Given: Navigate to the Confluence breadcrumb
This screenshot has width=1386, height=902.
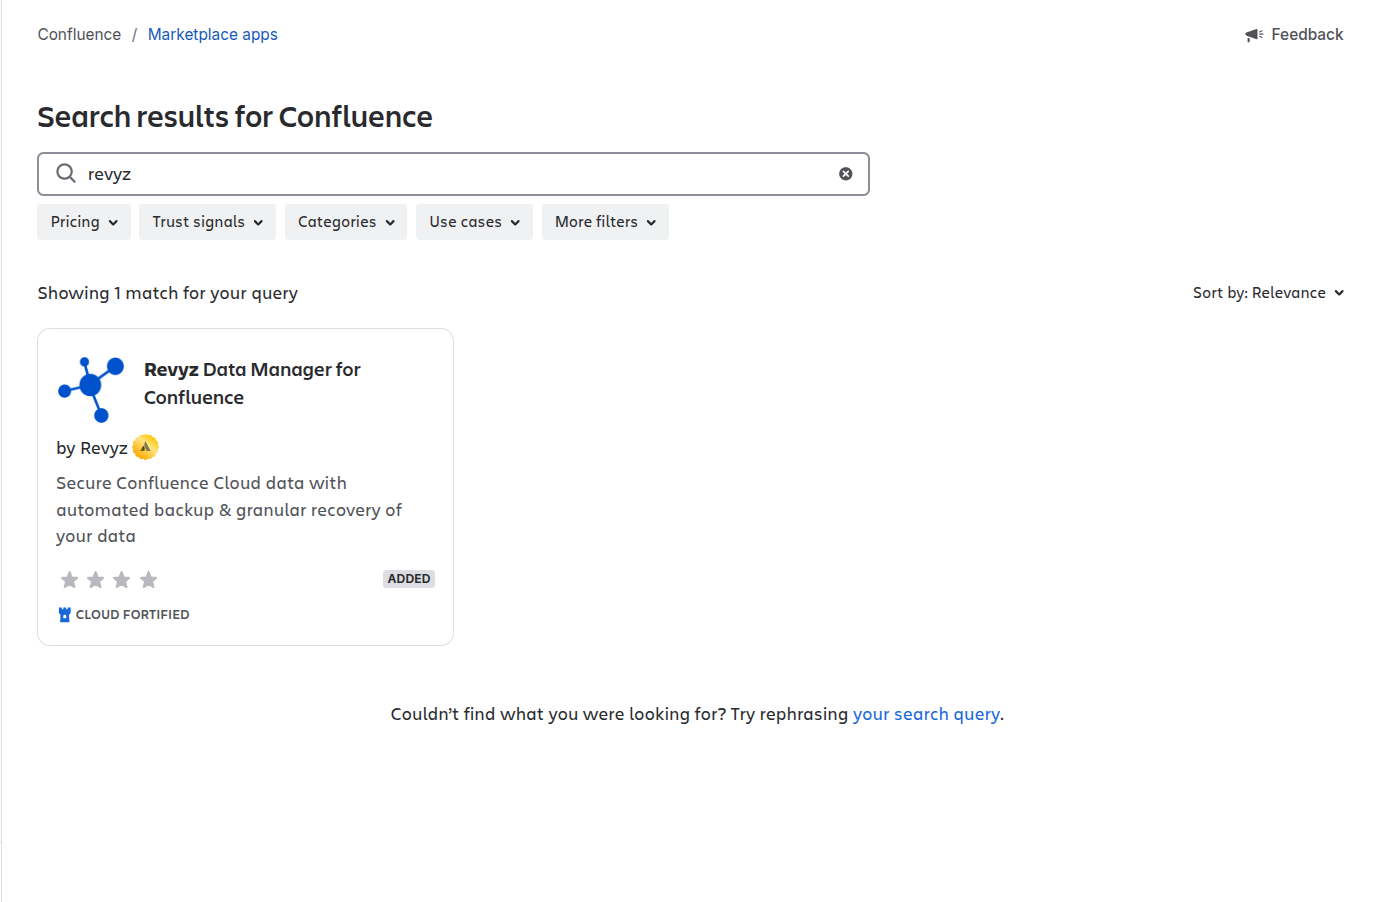Looking at the screenshot, I should click(x=79, y=35).
